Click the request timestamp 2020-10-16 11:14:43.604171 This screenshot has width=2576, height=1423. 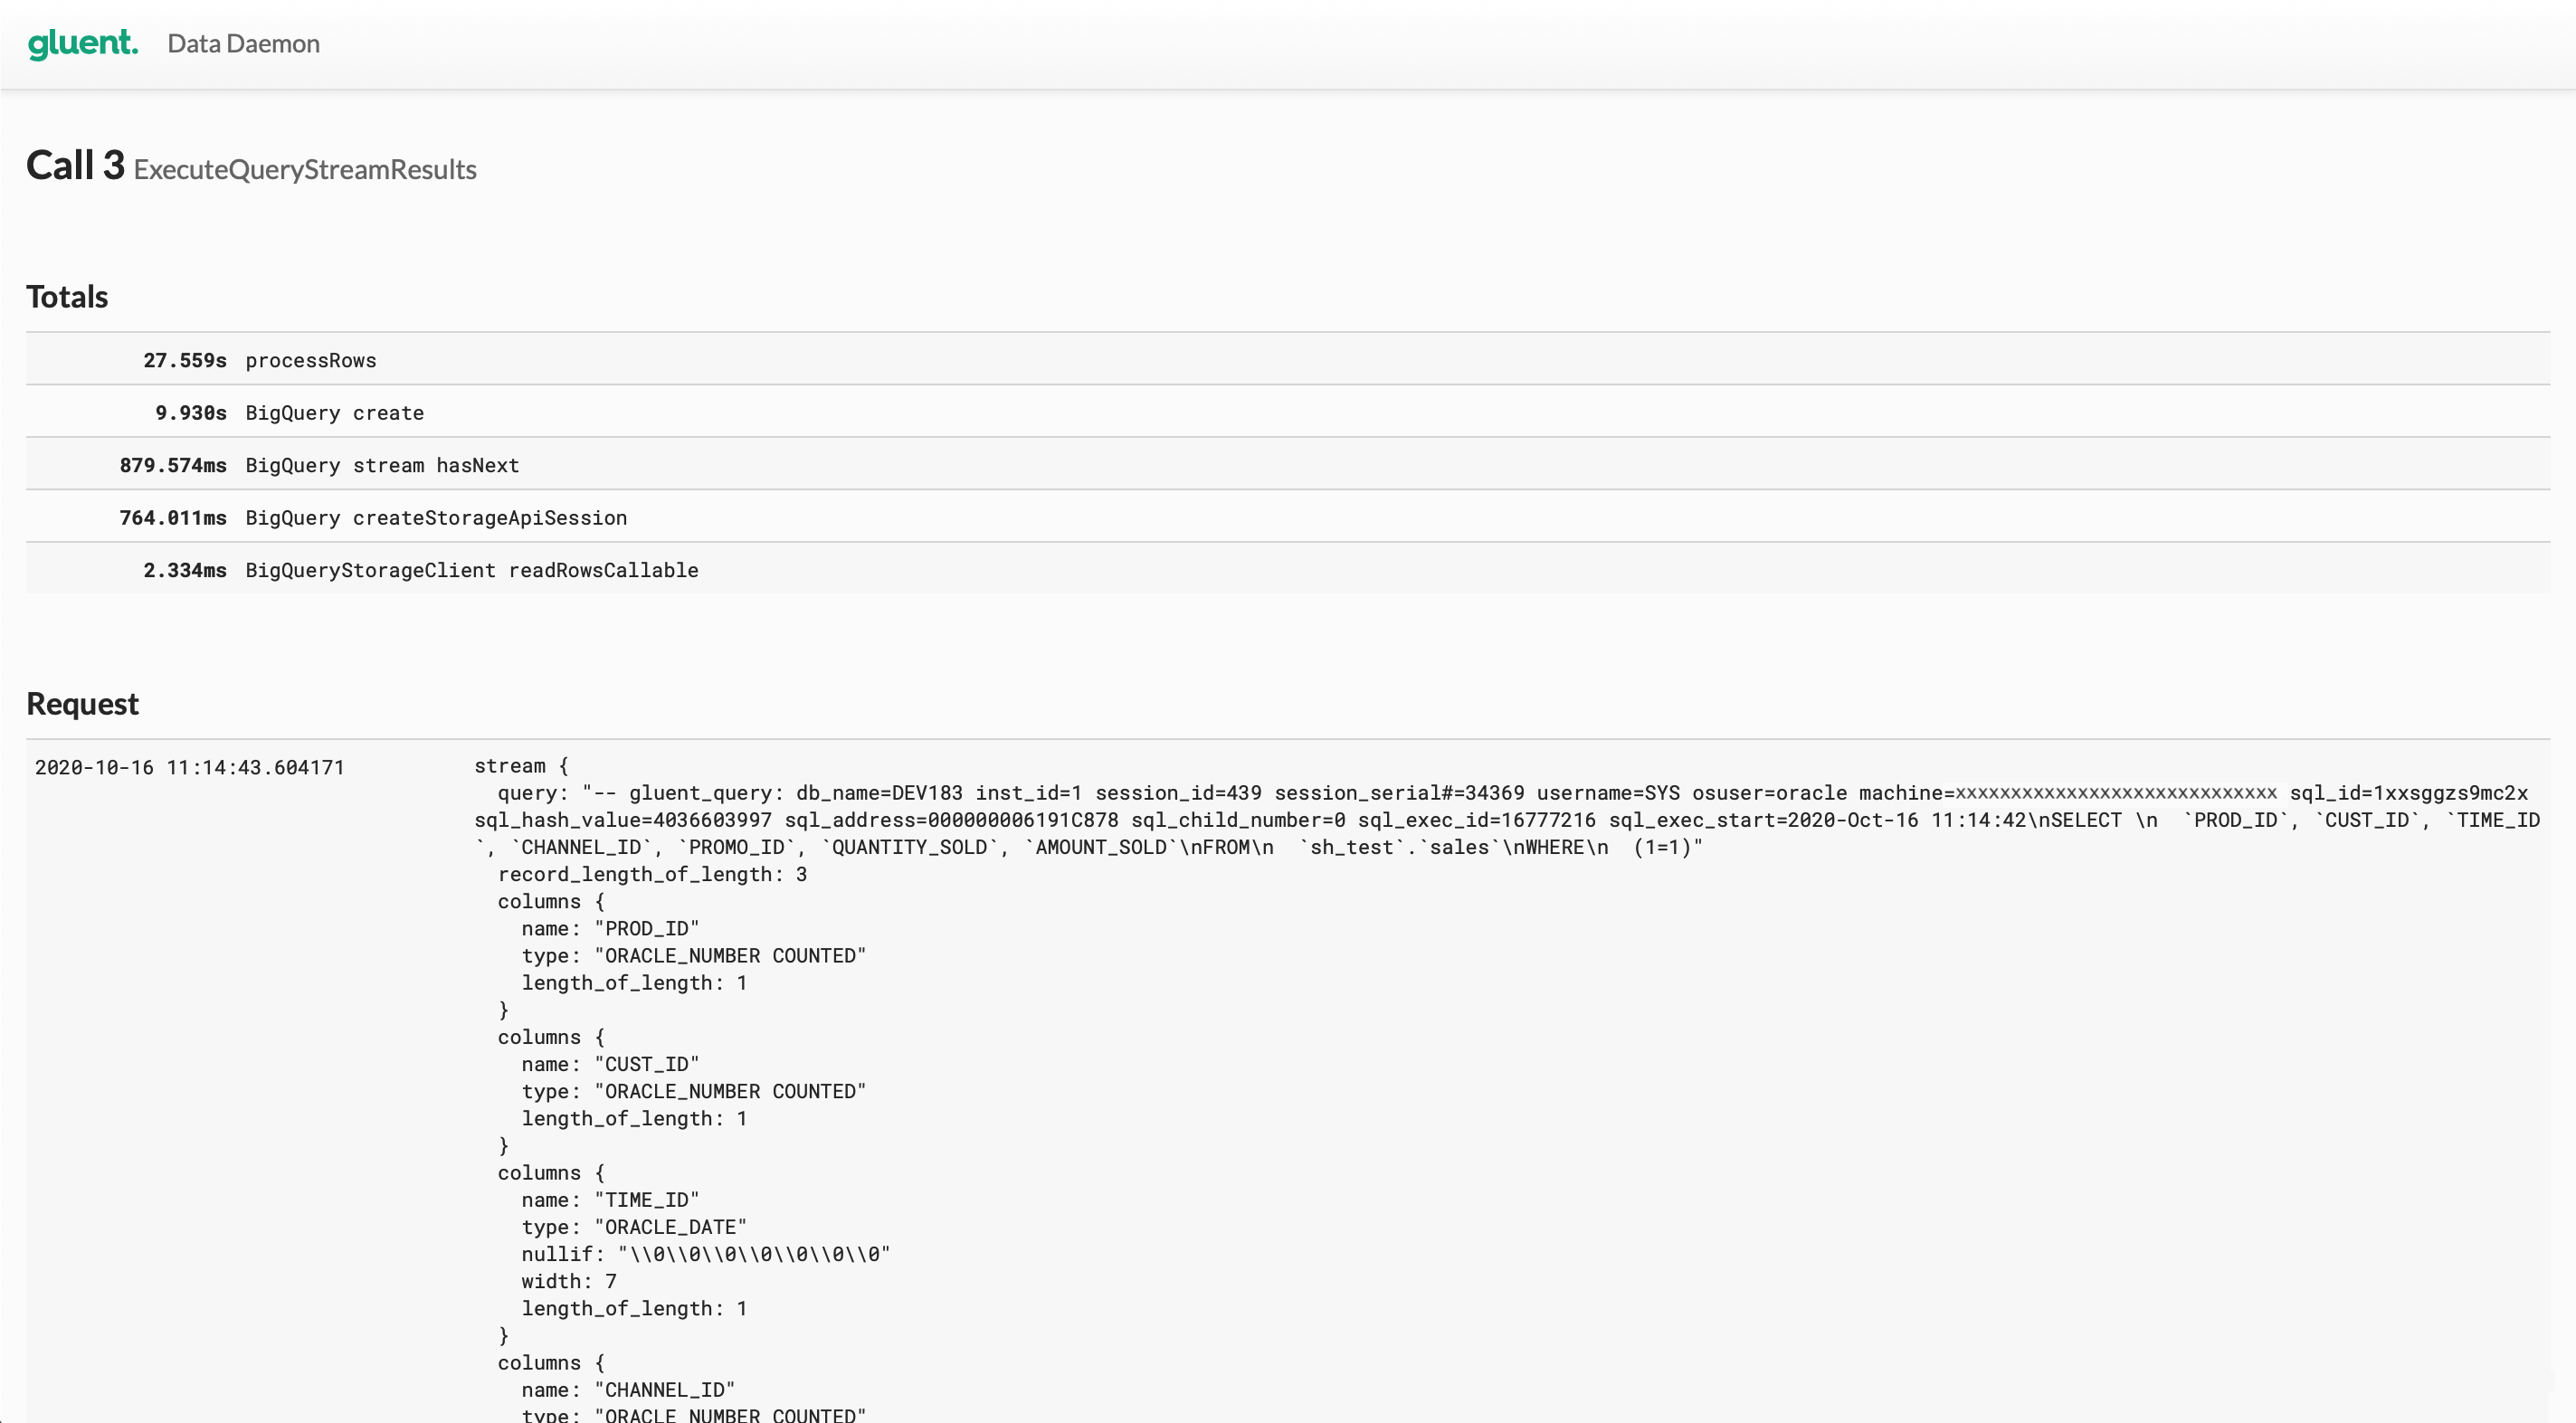point(189,767)
